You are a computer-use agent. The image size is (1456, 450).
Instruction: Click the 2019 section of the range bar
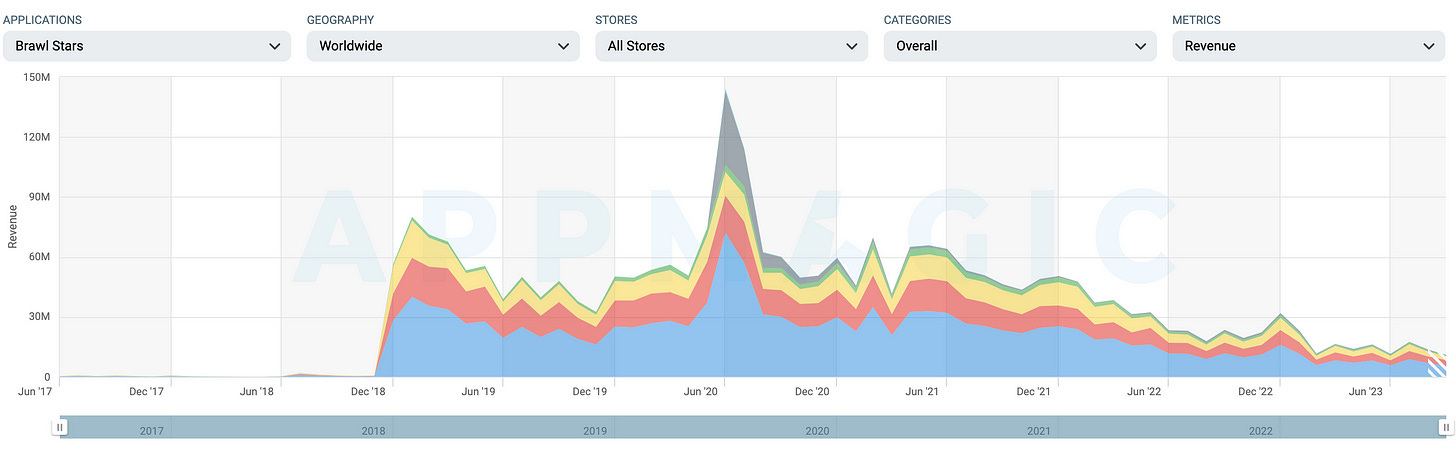click(x=595, y=431)
